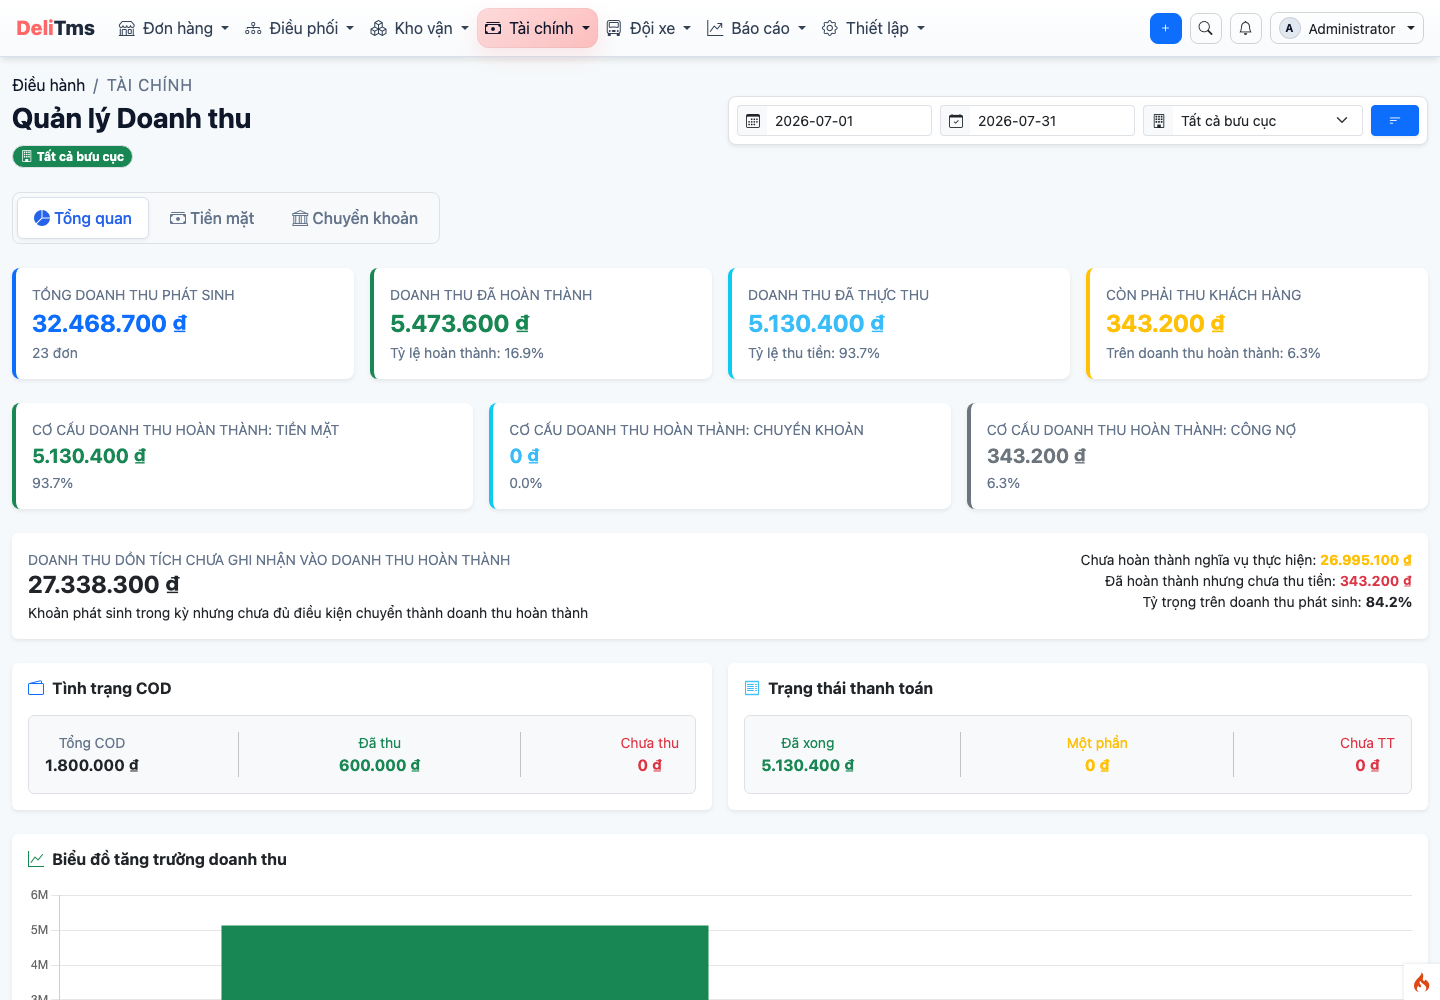Open the Báo cáo dropdown menu
1440x1000 pixels.
coord(756,28)
